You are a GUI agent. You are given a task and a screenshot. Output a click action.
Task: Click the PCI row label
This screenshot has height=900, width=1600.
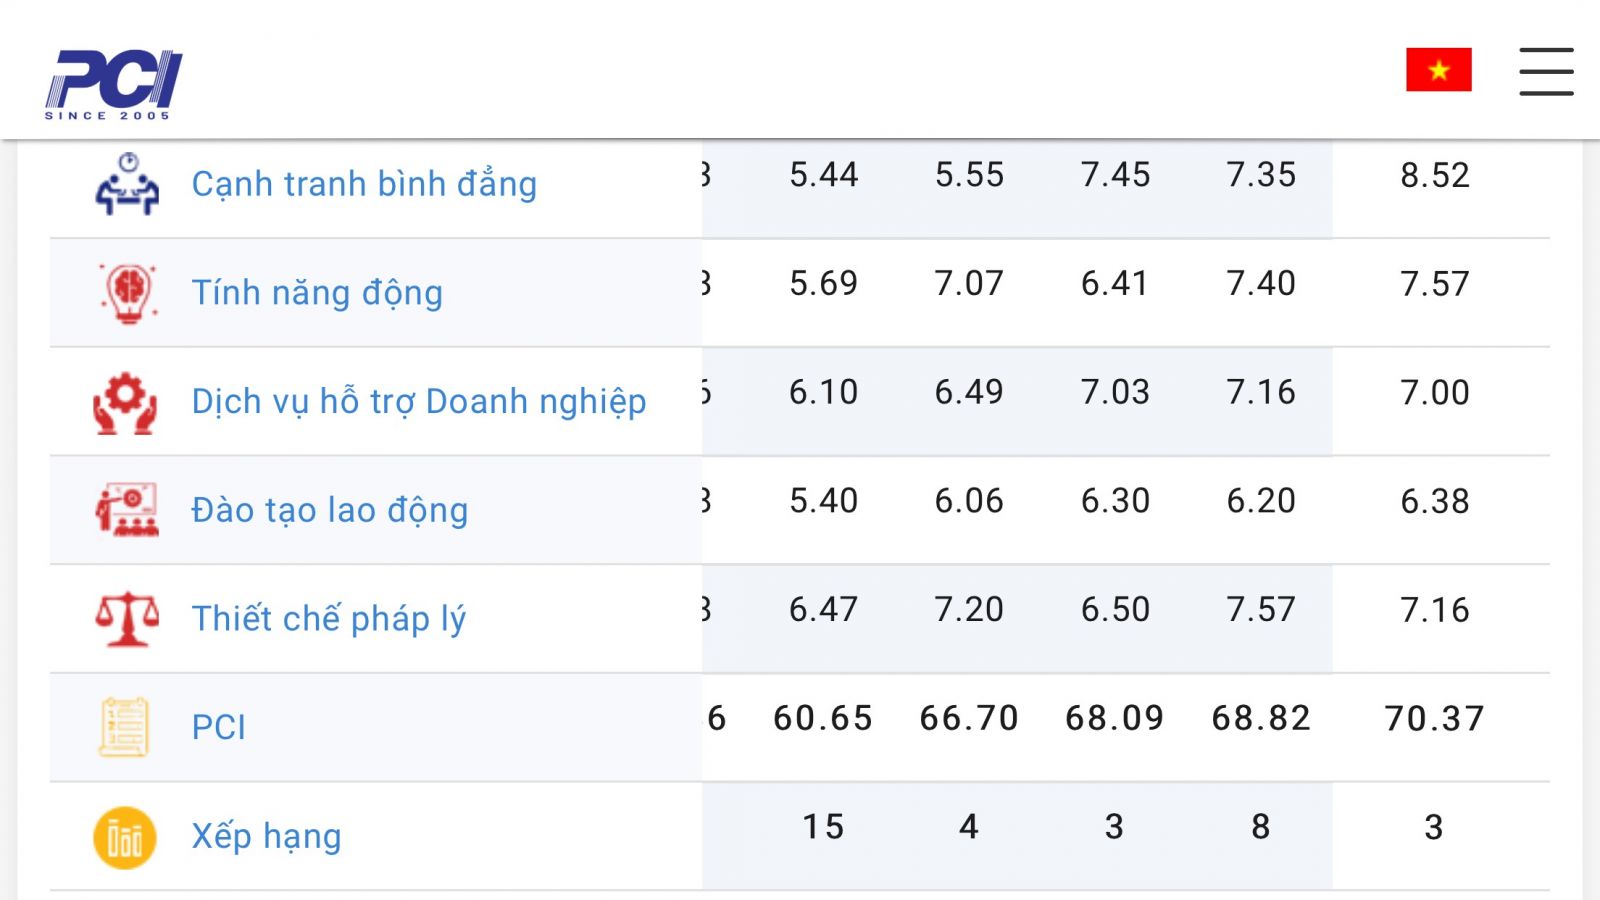[x=218, y=727]
